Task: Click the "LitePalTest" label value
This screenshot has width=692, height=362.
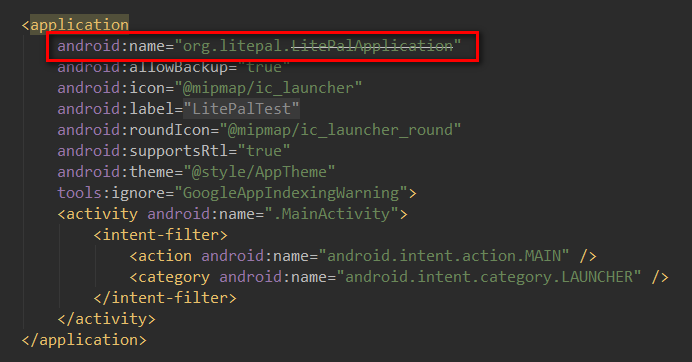Action: tap(241, 109)
